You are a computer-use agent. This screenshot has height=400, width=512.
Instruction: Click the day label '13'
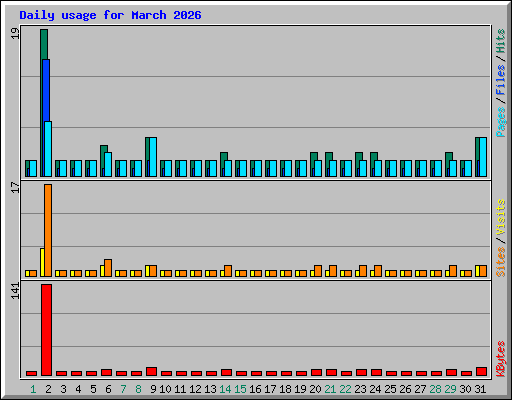pyautogui.click(x=210, y=389)
